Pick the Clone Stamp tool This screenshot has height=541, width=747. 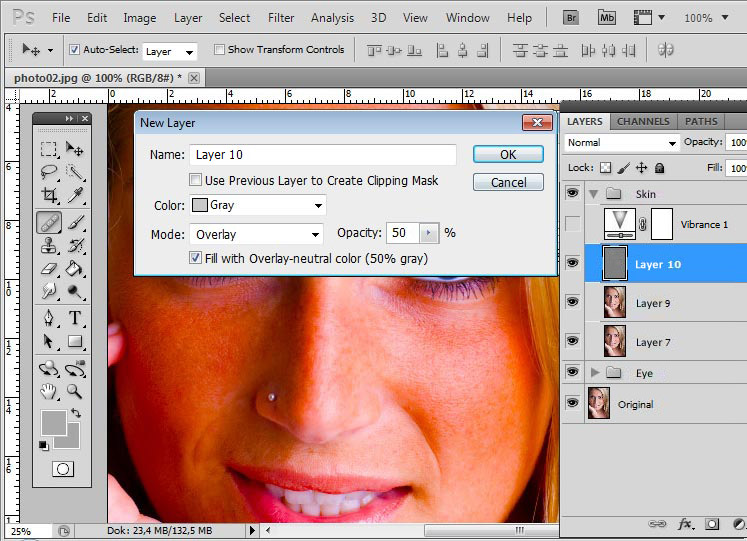pos(47,246)
